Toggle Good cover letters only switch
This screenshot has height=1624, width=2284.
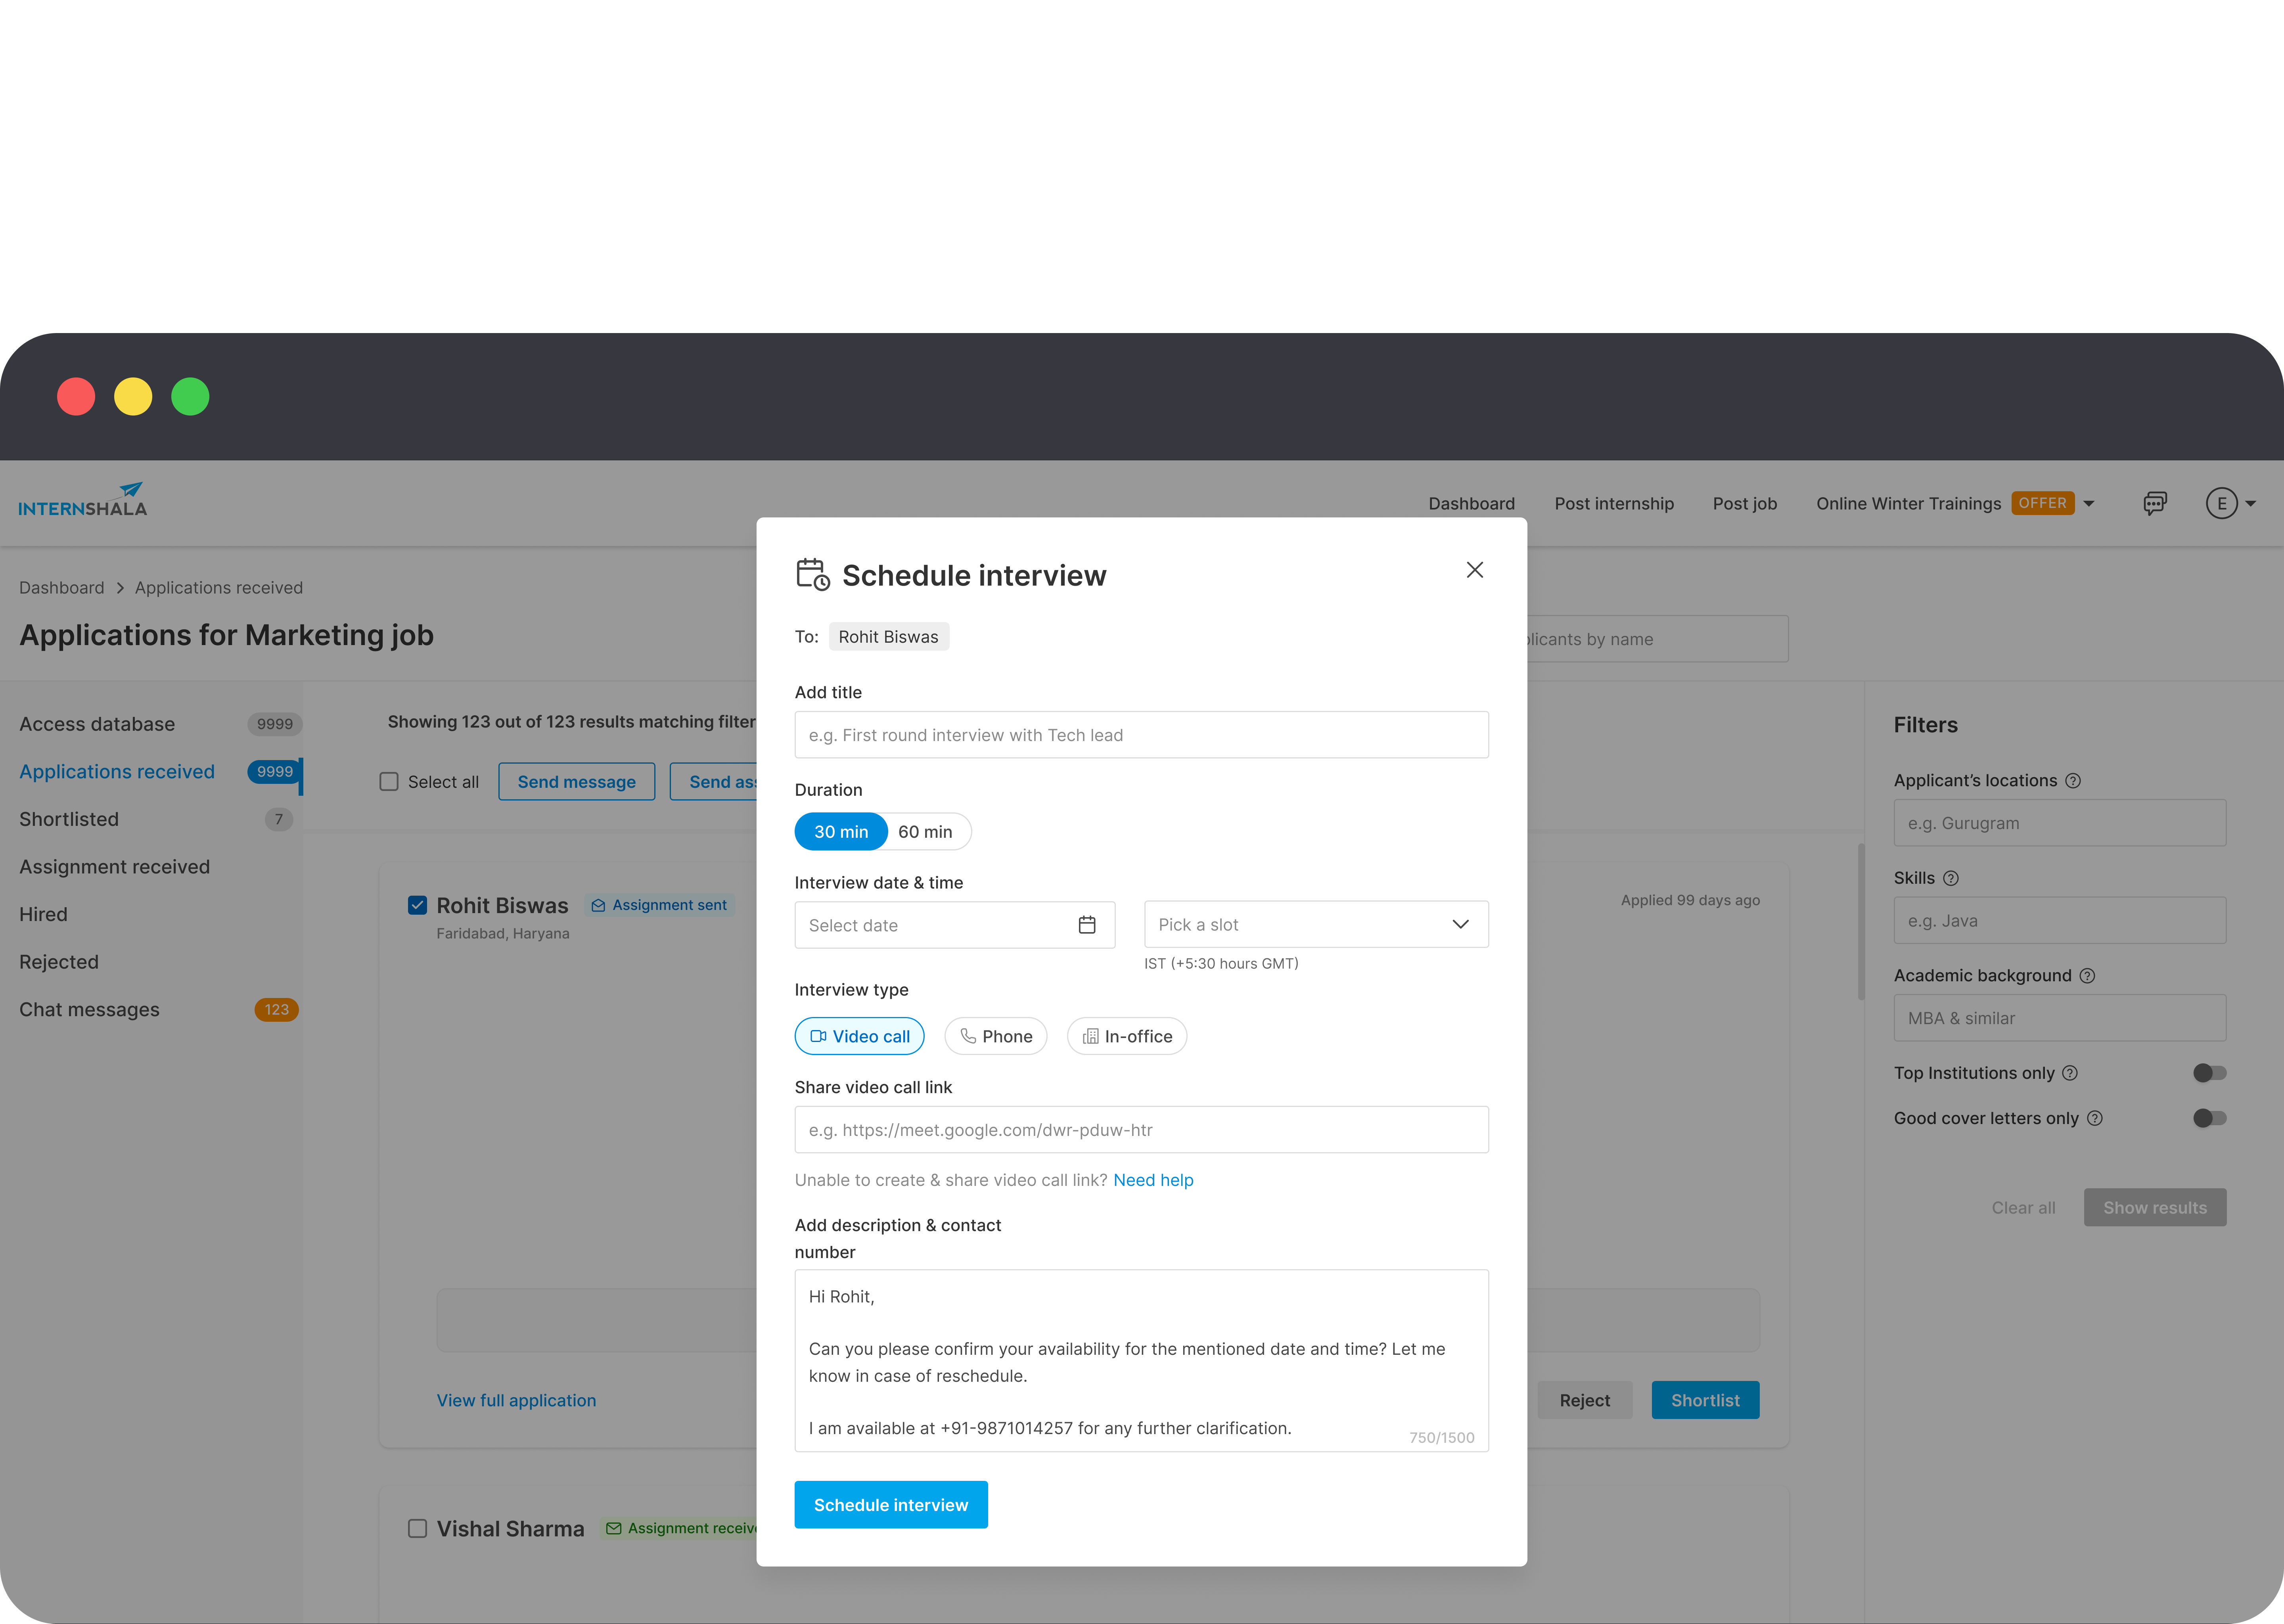2209,1118
